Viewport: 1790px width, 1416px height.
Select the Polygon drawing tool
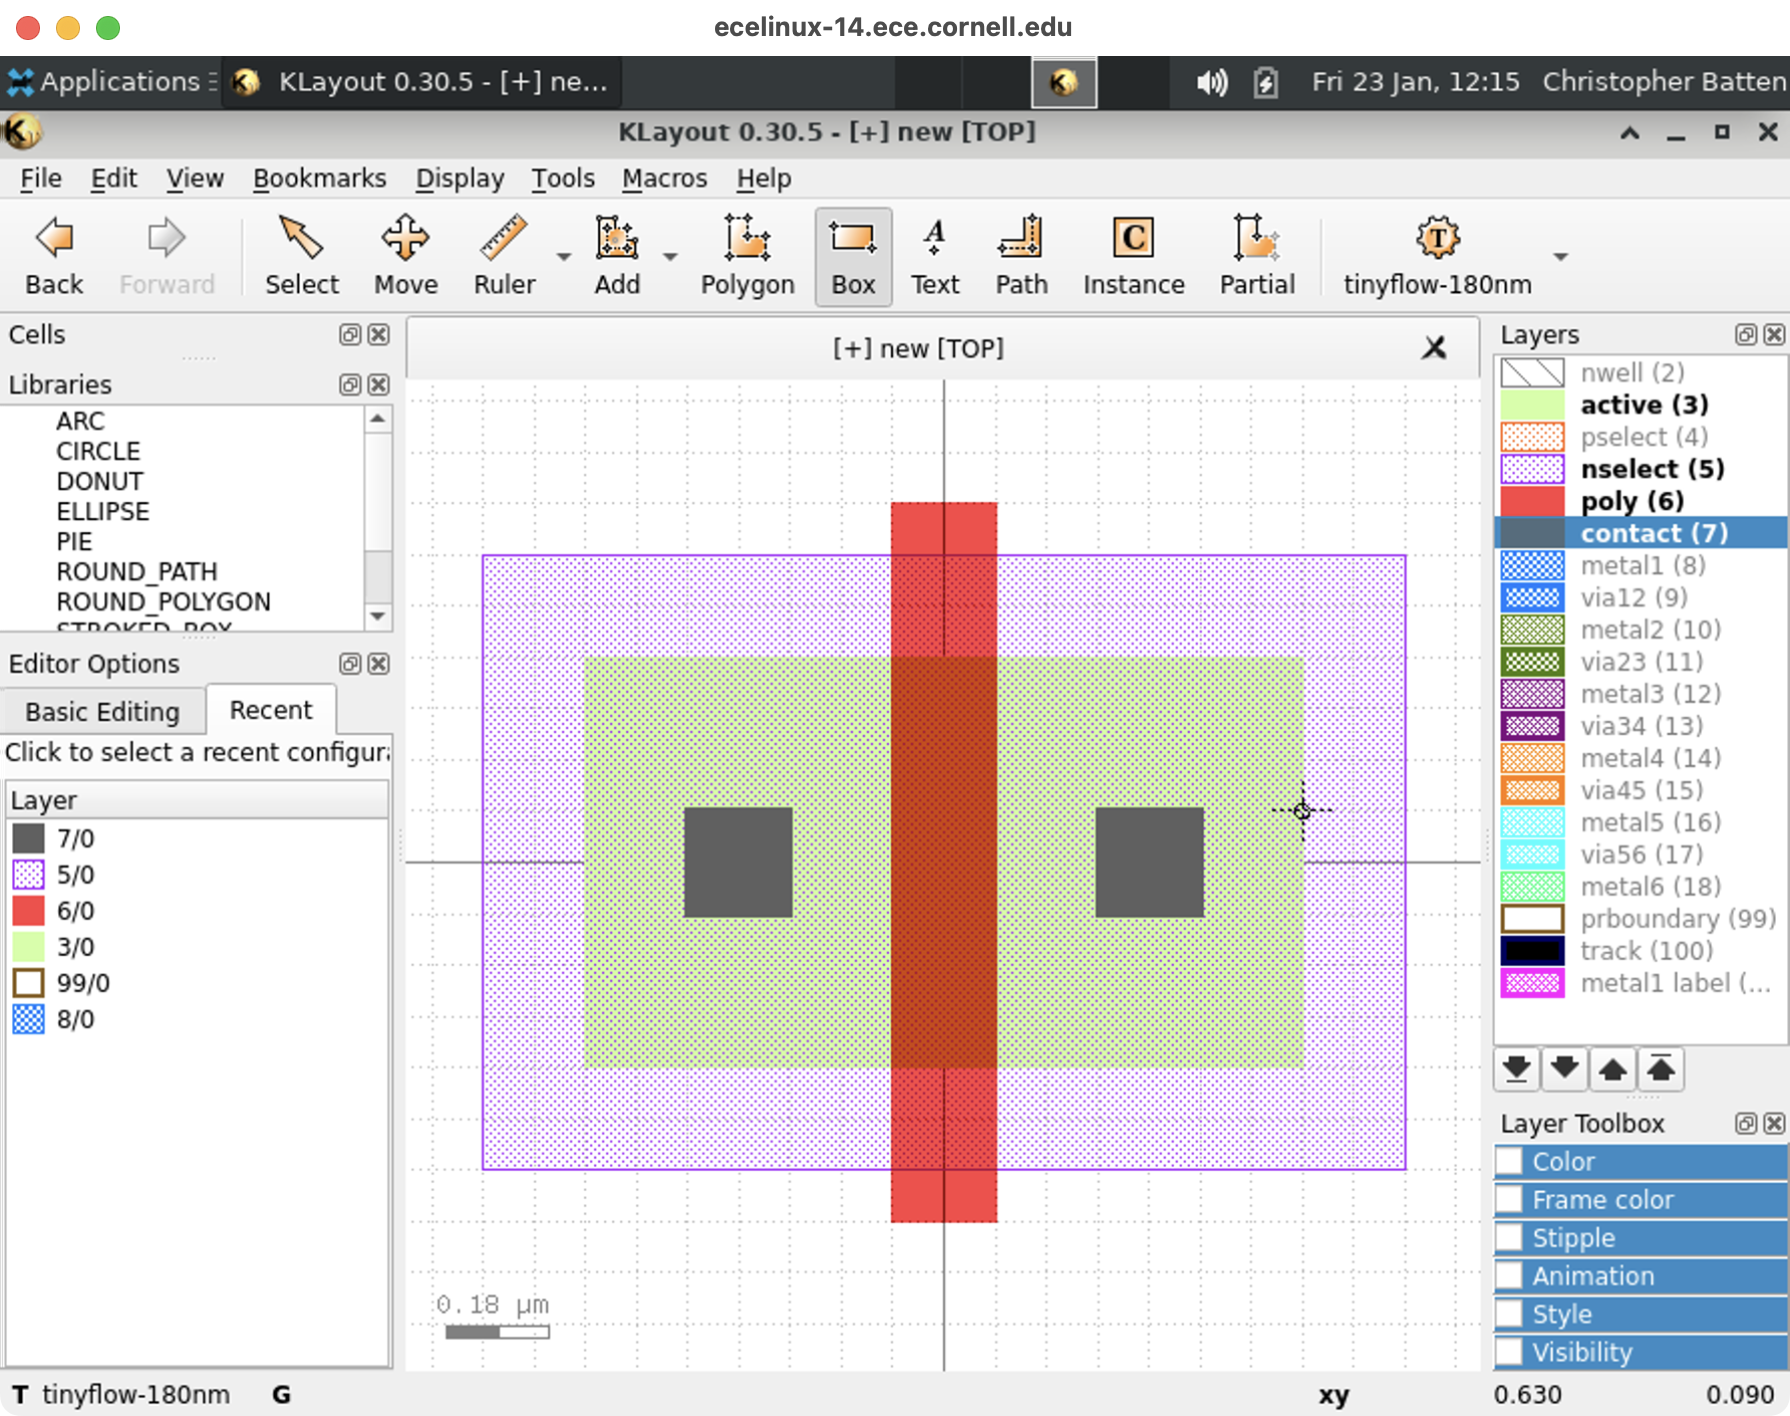[747, 256]
